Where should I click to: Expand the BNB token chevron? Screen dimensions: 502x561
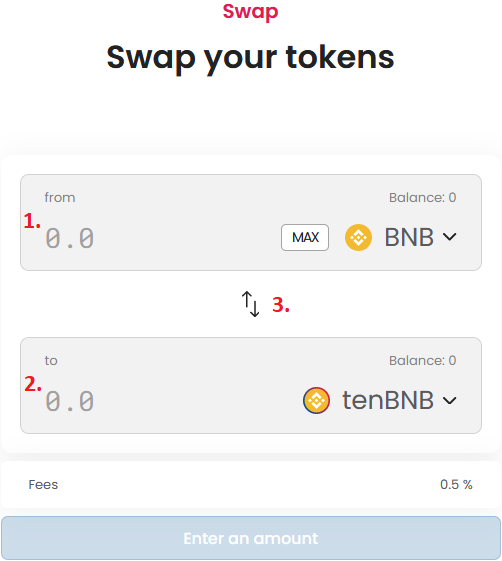click(449, 237)
